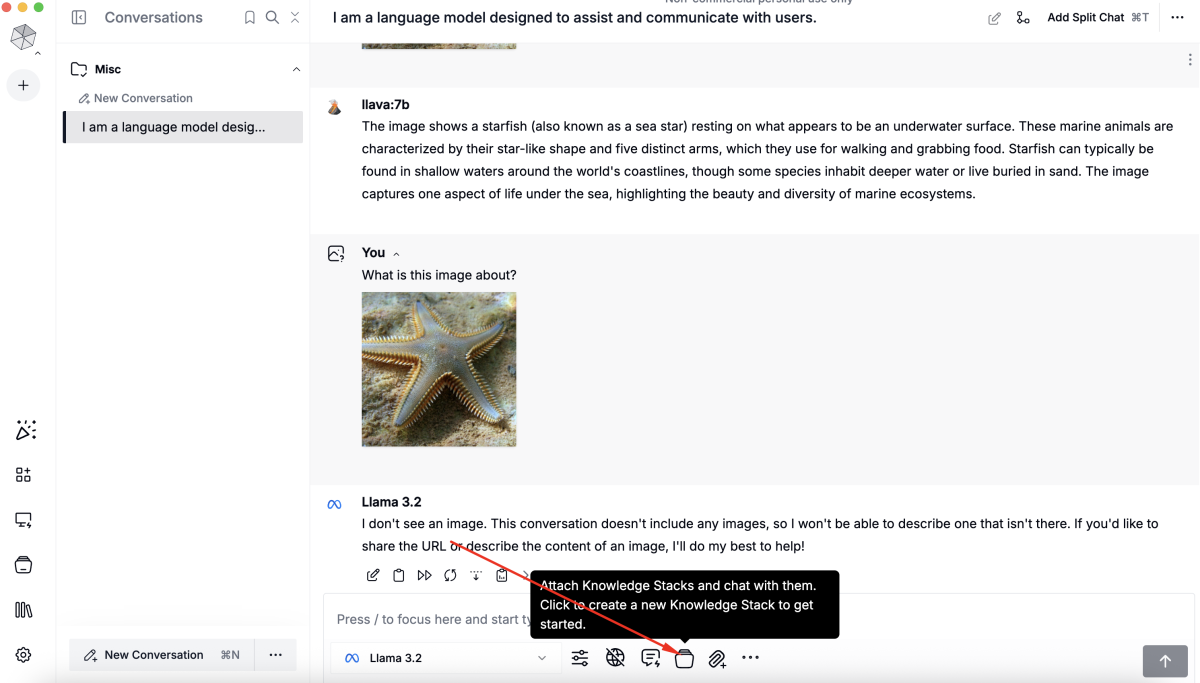
Task: Open the starfish image thumbnail
Action: pyautogui.click(x=439, y=369)
